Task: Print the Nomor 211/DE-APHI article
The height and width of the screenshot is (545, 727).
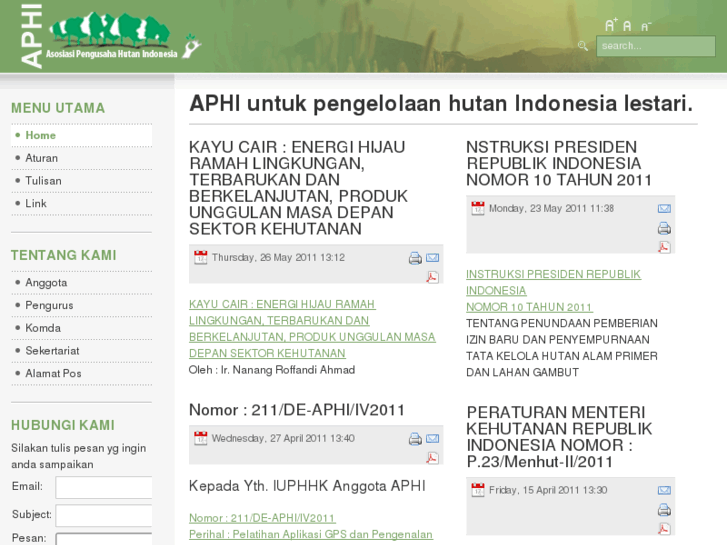Action: pyautogui.click(x=415, y=439)
